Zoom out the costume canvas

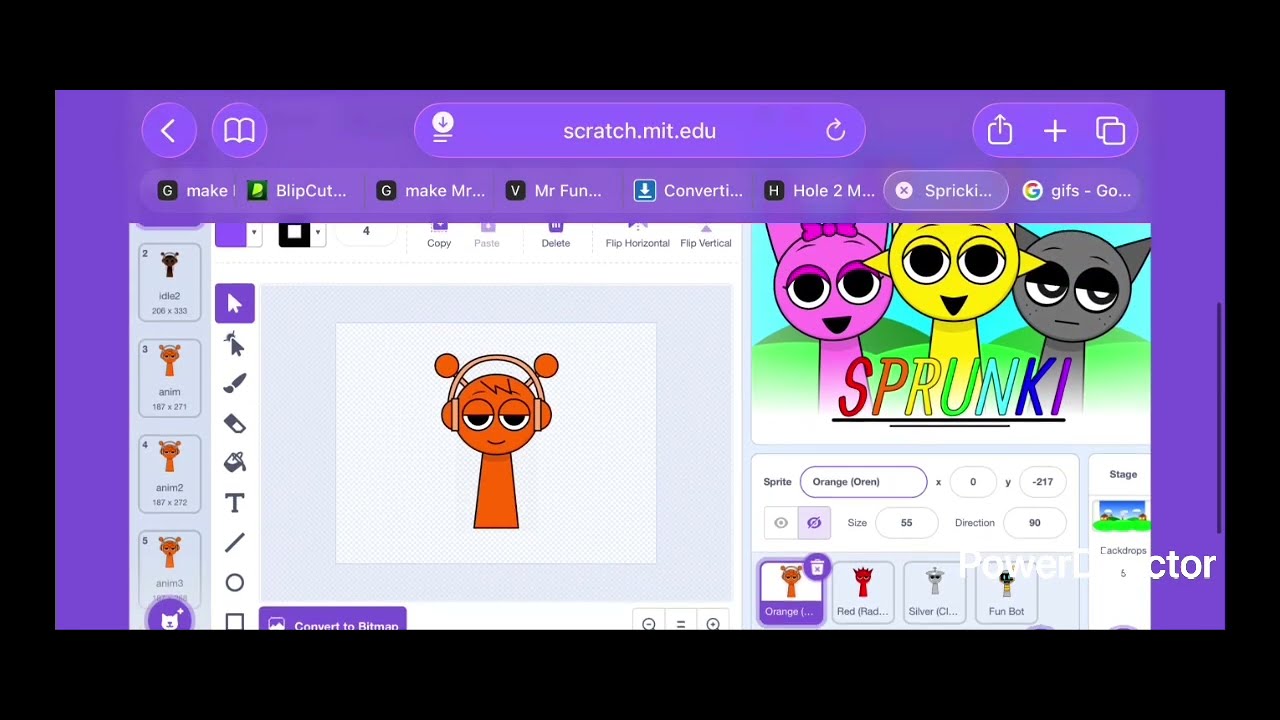point(649,624)
